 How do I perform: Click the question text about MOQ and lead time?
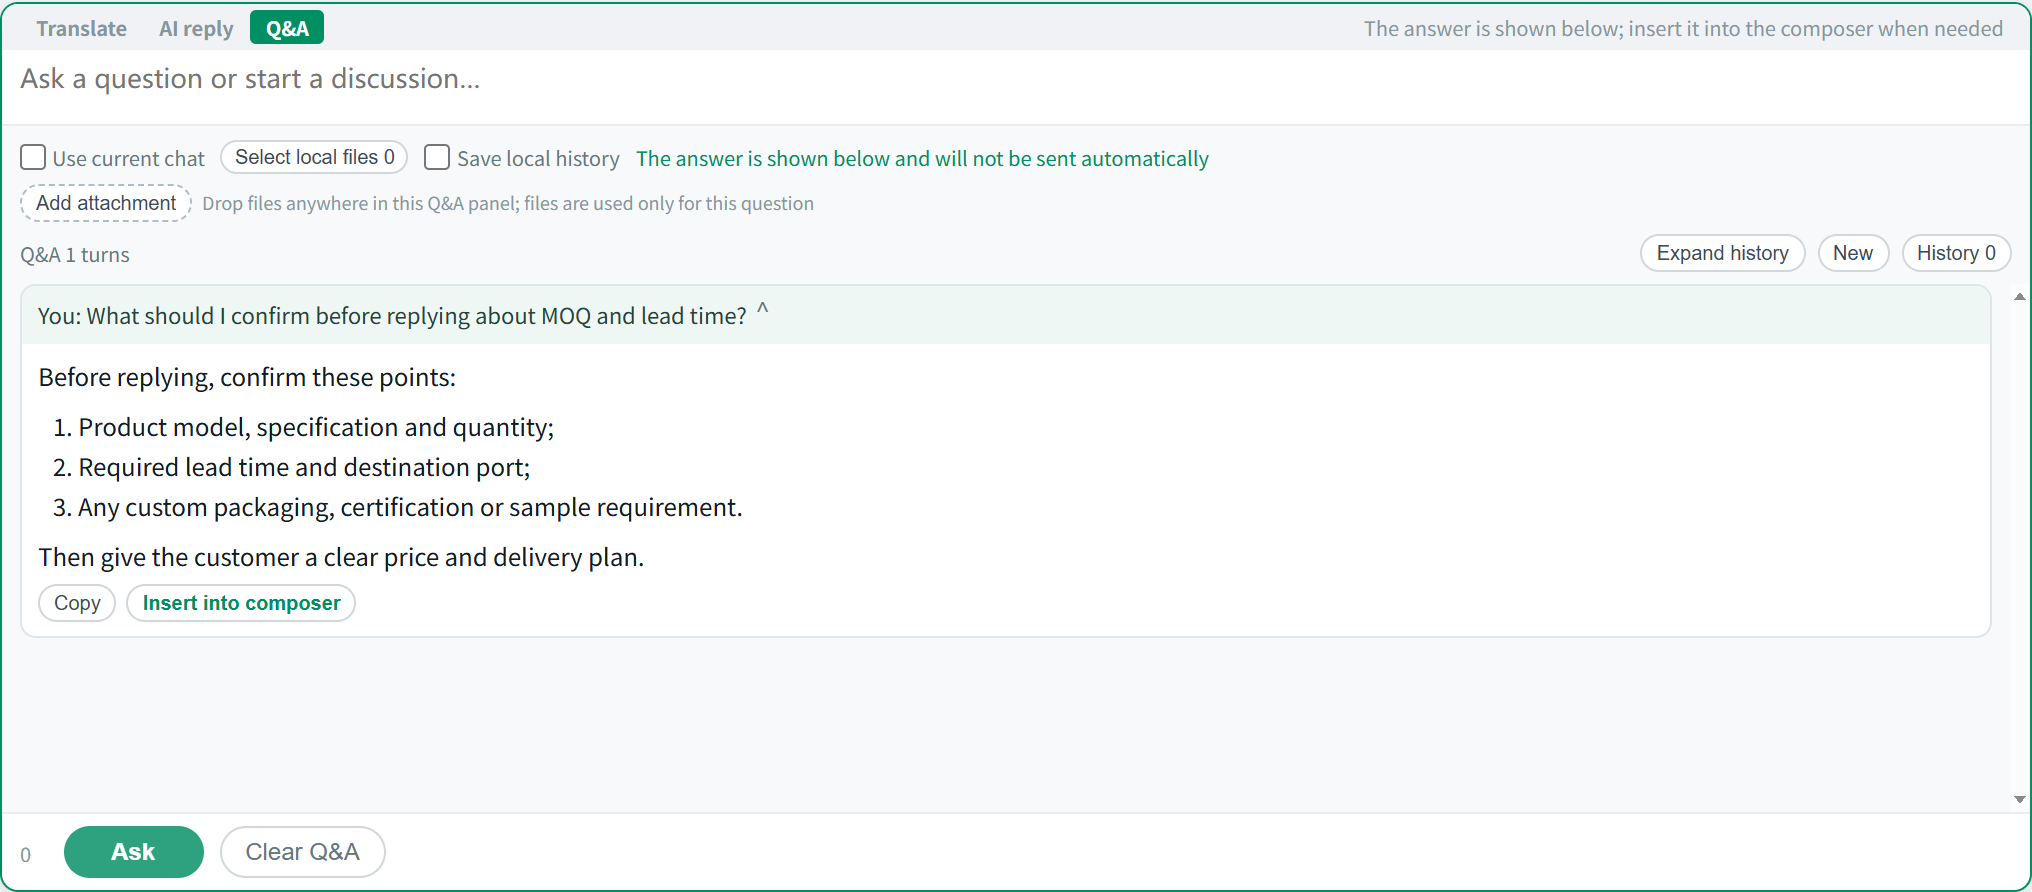(392, 316)
